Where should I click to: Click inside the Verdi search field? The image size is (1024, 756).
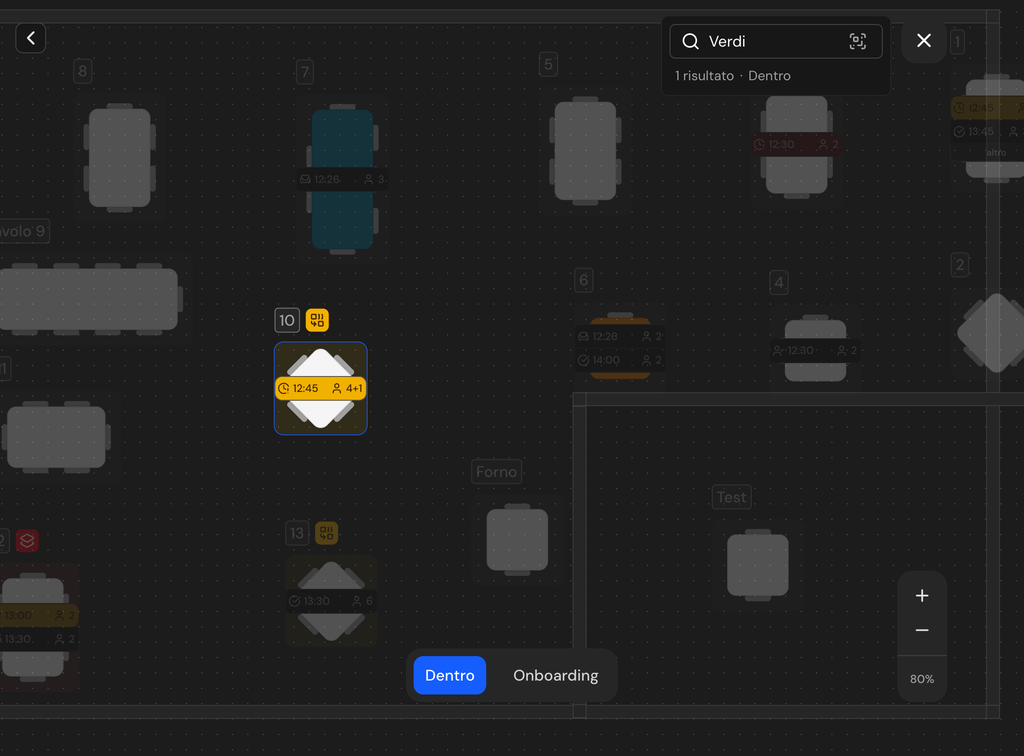[x=775, y=42]
